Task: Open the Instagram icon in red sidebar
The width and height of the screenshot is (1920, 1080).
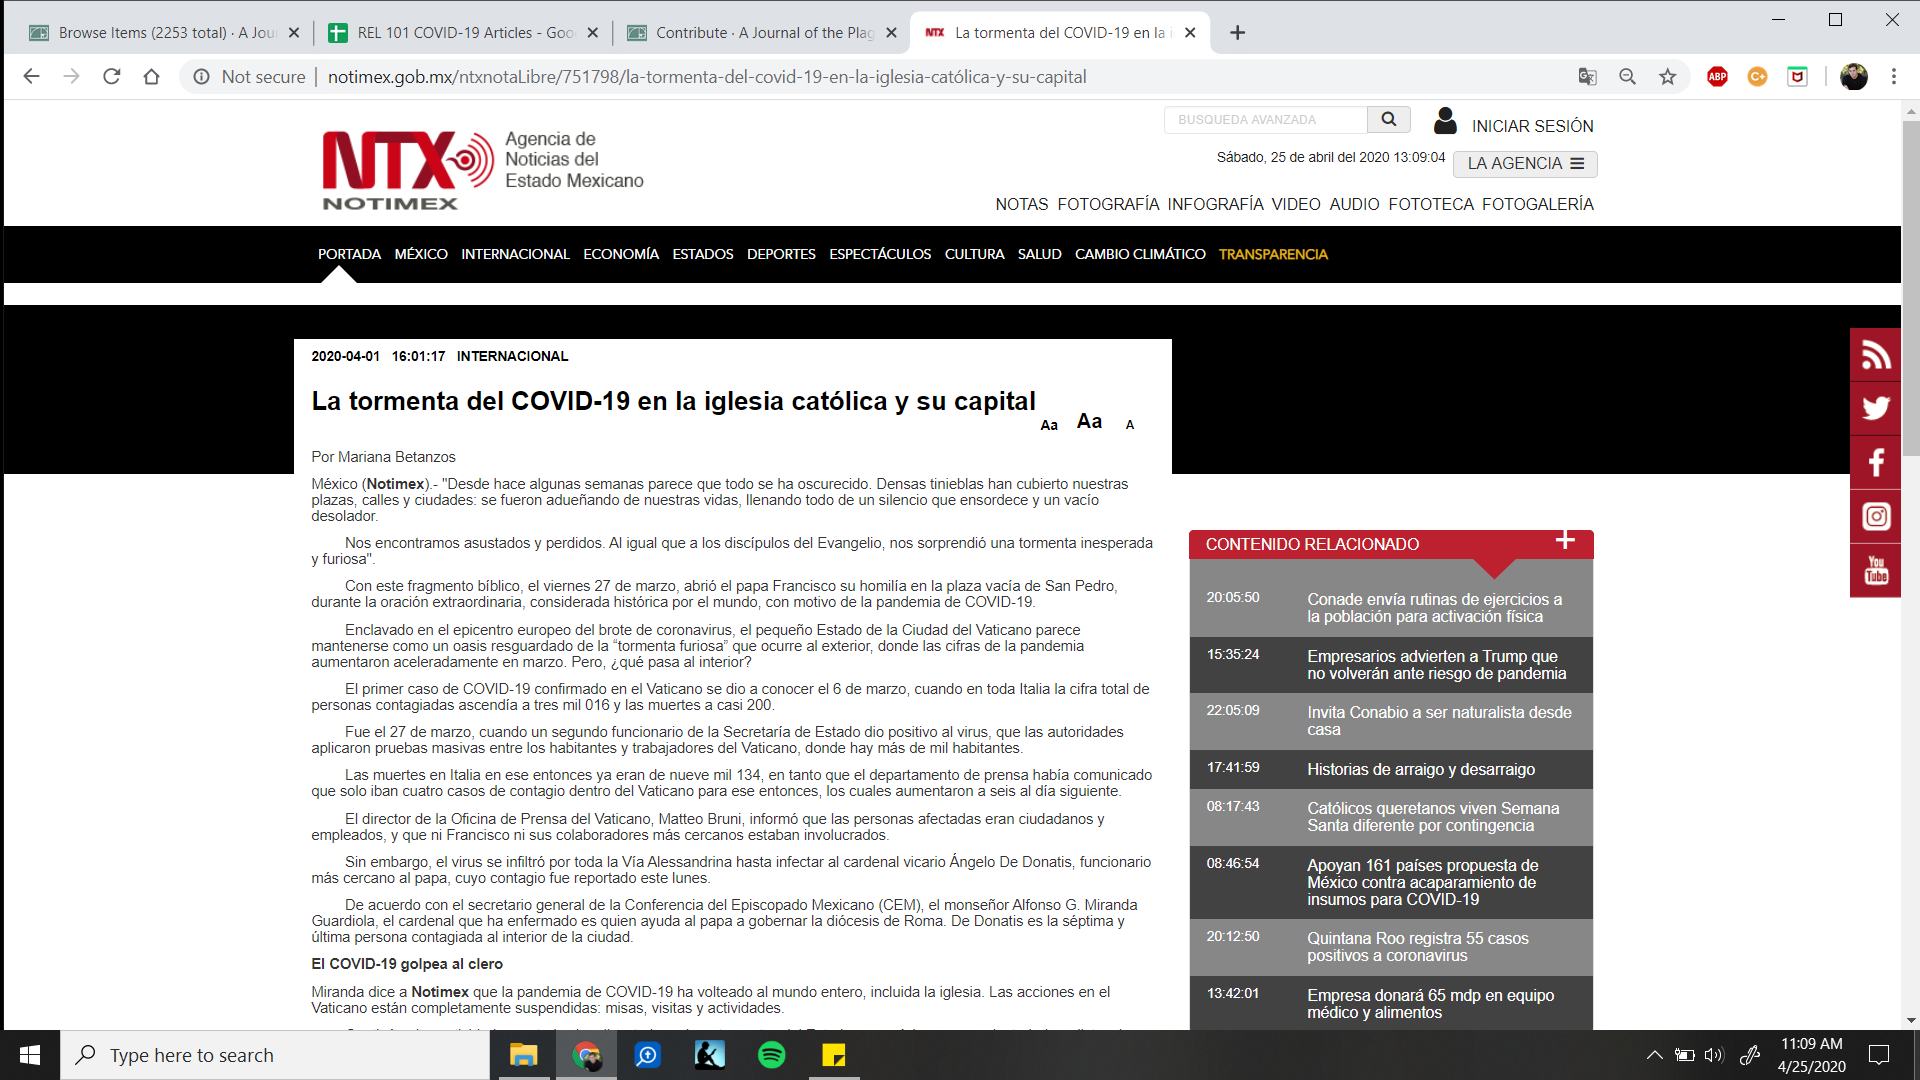Action: [1875, 516]
